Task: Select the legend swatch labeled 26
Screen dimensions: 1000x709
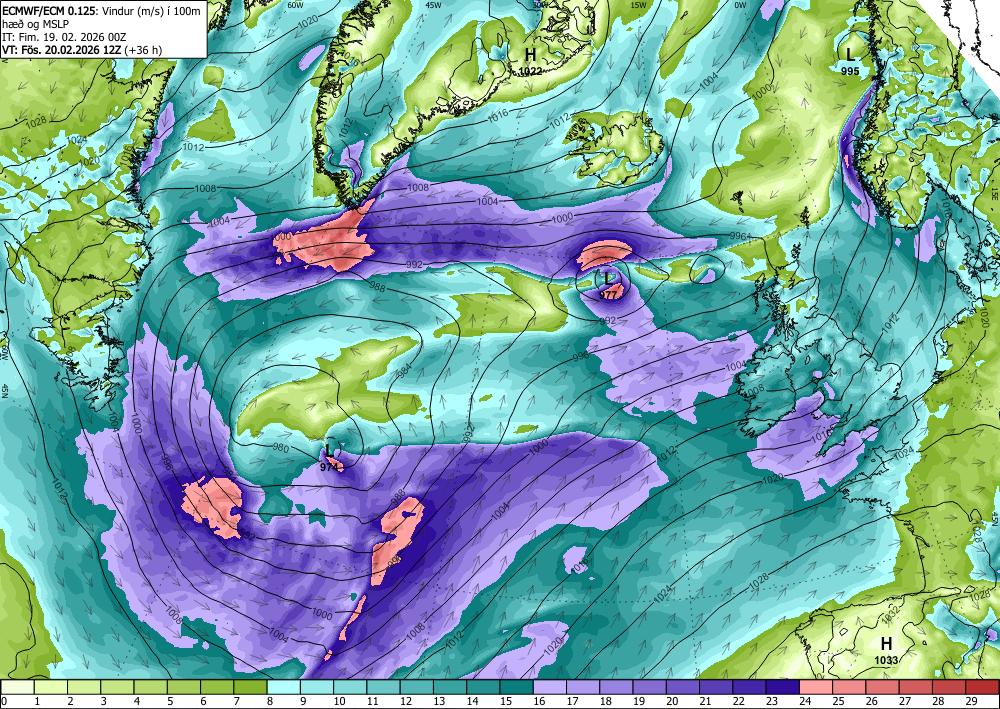Action: click(x=883, y=687)
